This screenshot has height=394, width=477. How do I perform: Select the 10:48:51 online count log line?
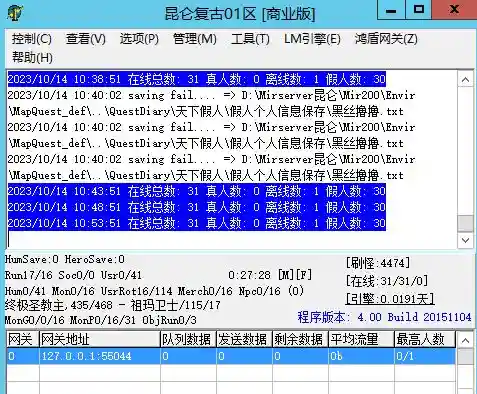point(197,207)
